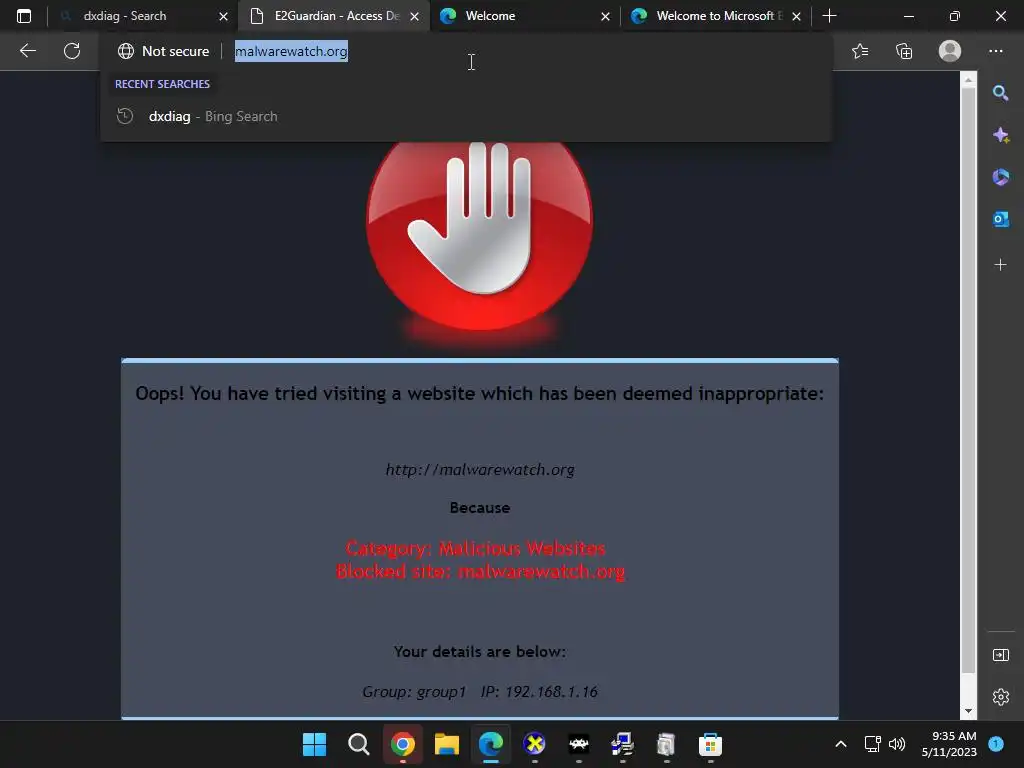Hide the sidebar with the panel icon

click(1000, 655)
